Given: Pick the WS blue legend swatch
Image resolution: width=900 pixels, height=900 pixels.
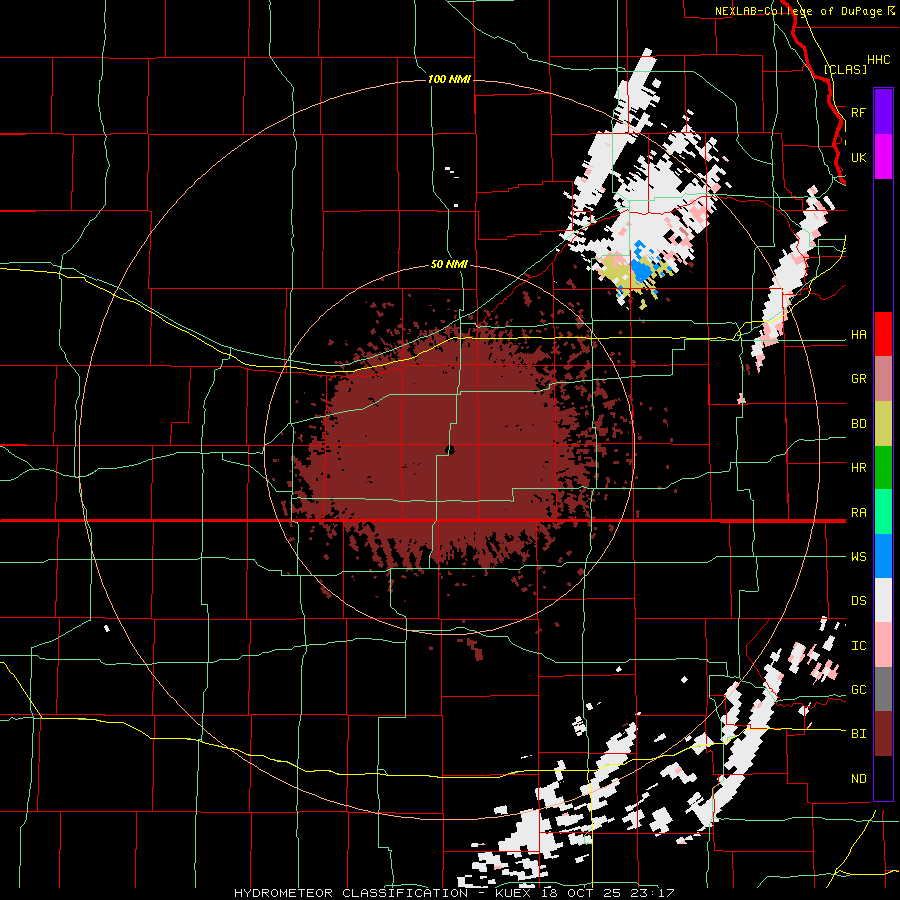Looking at the screenshot, I should [883, 556].
